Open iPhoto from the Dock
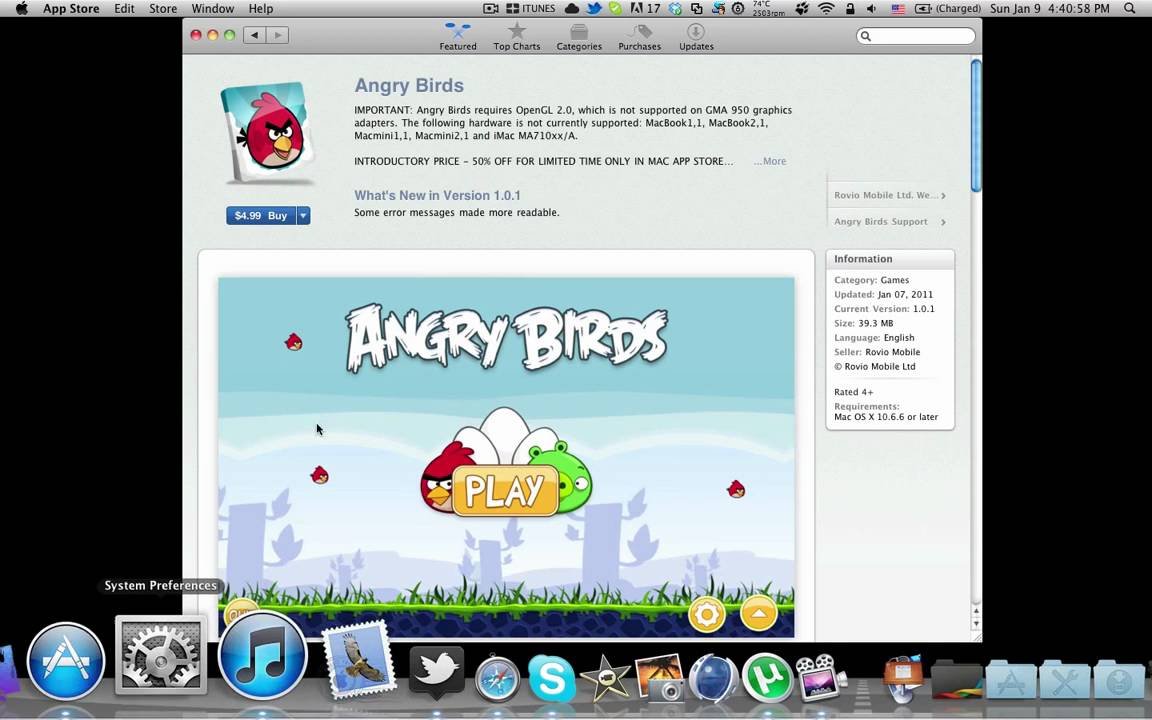Viewport: 1152px width, 720px height. pos(659,677)
